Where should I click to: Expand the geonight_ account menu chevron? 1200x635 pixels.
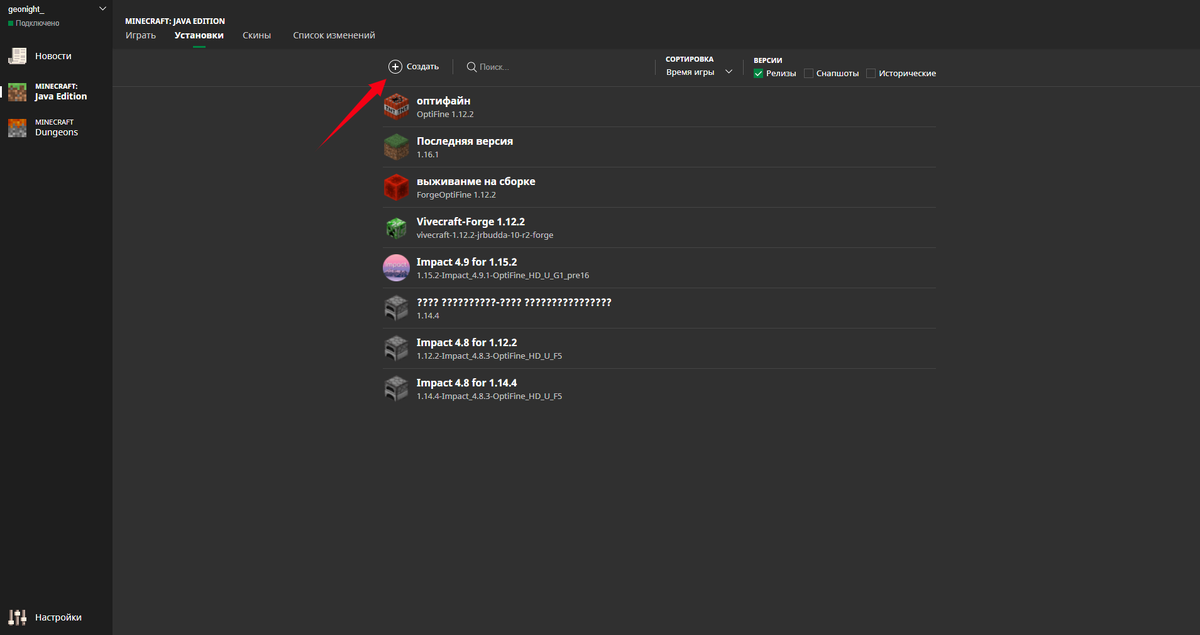102,9
